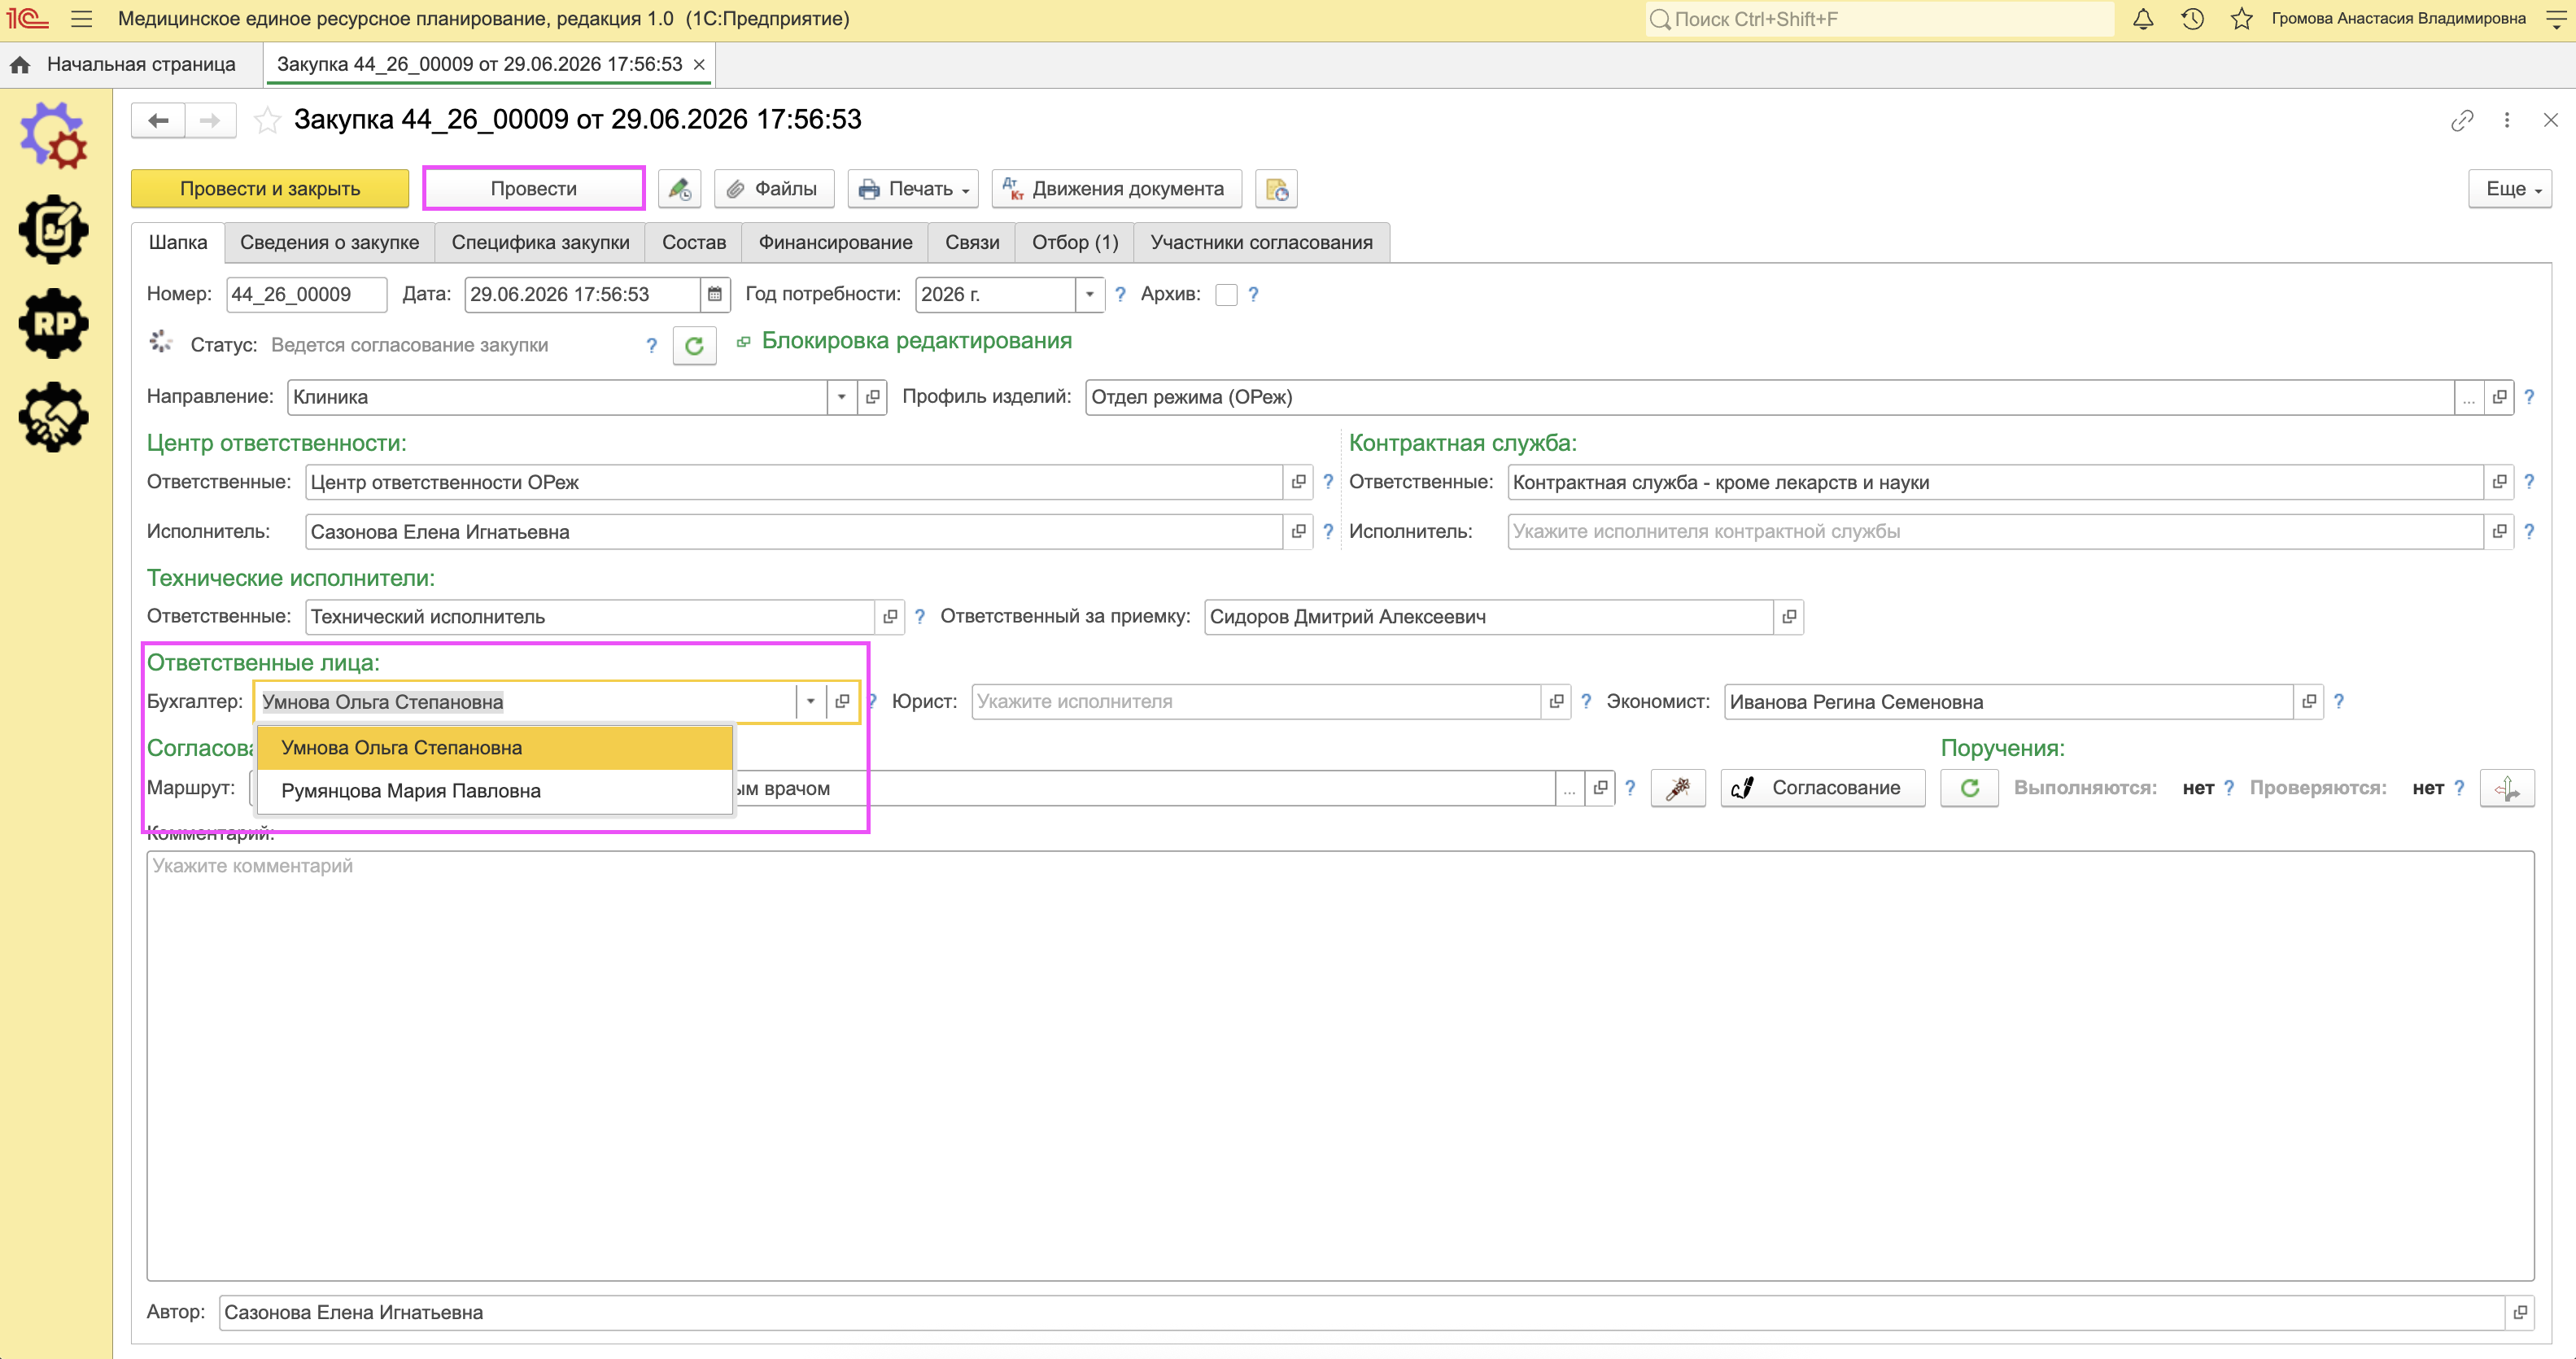The width and height of the screenshot is (2576, 1359).
Task: Collapse the Бухгалтер dropdown arrow
Action: [x=811, y=702]
